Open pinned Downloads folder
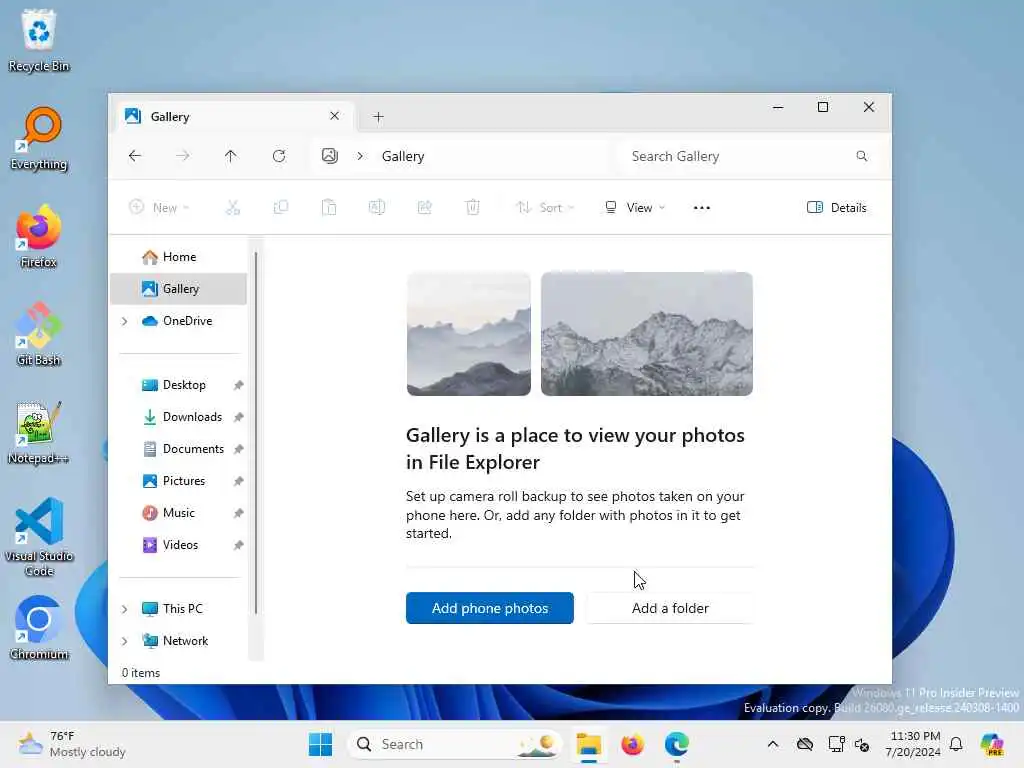Image resolution: width=1024 pixels, height=768 pixels. pos(178,417)
